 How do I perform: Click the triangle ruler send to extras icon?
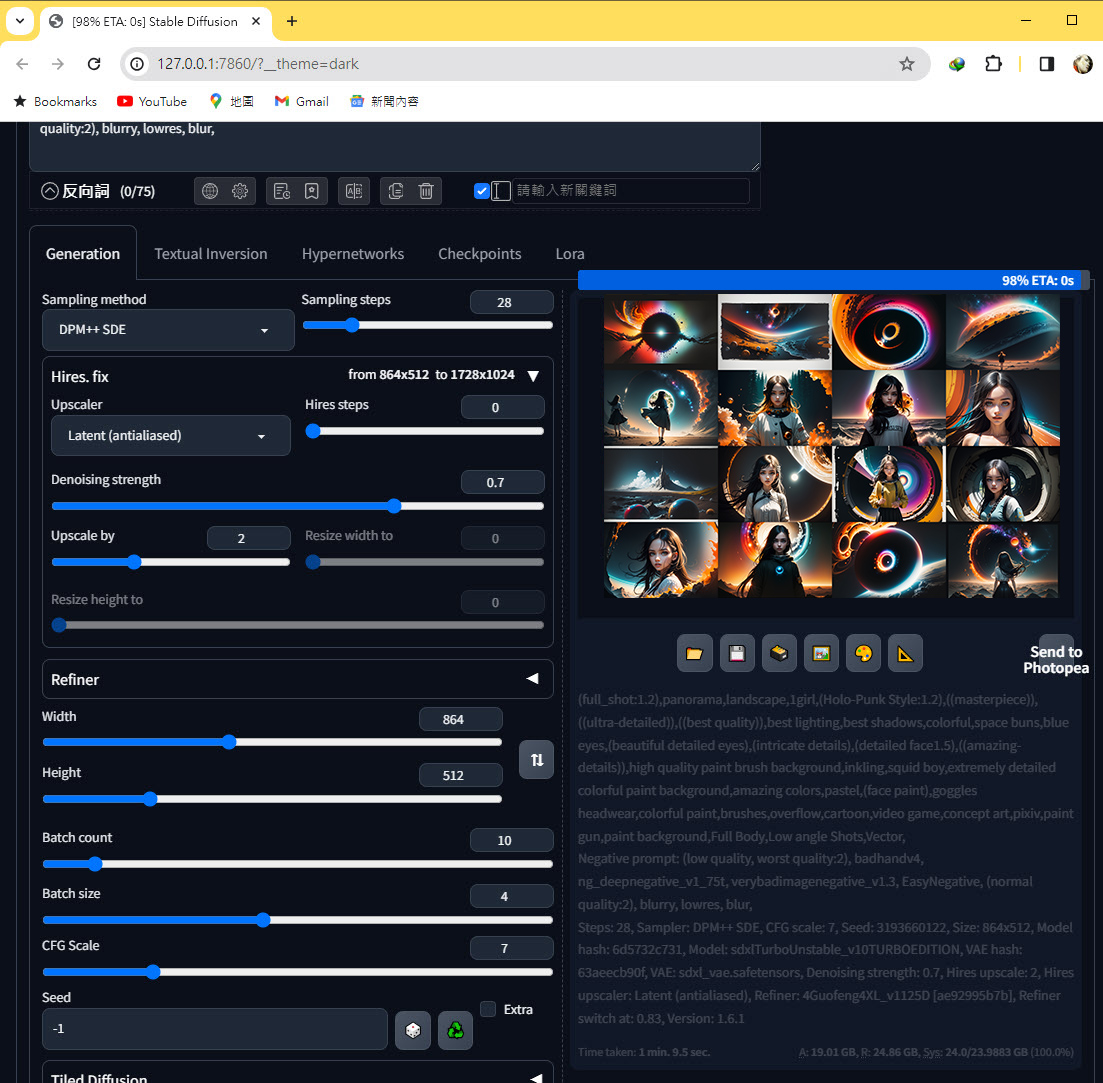905,653
